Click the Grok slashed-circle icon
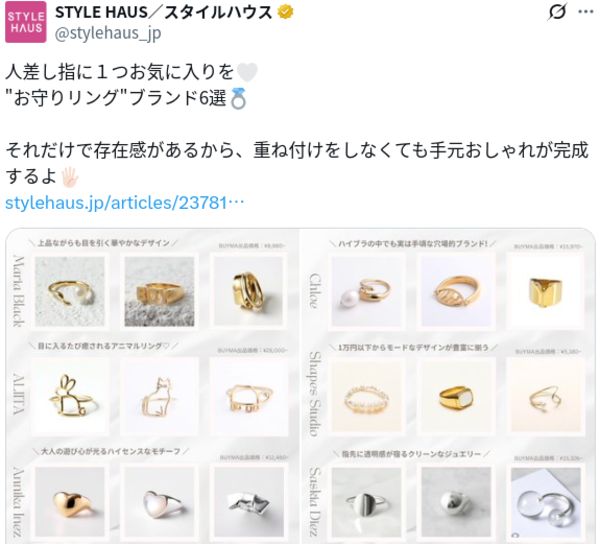 (557, 12)
